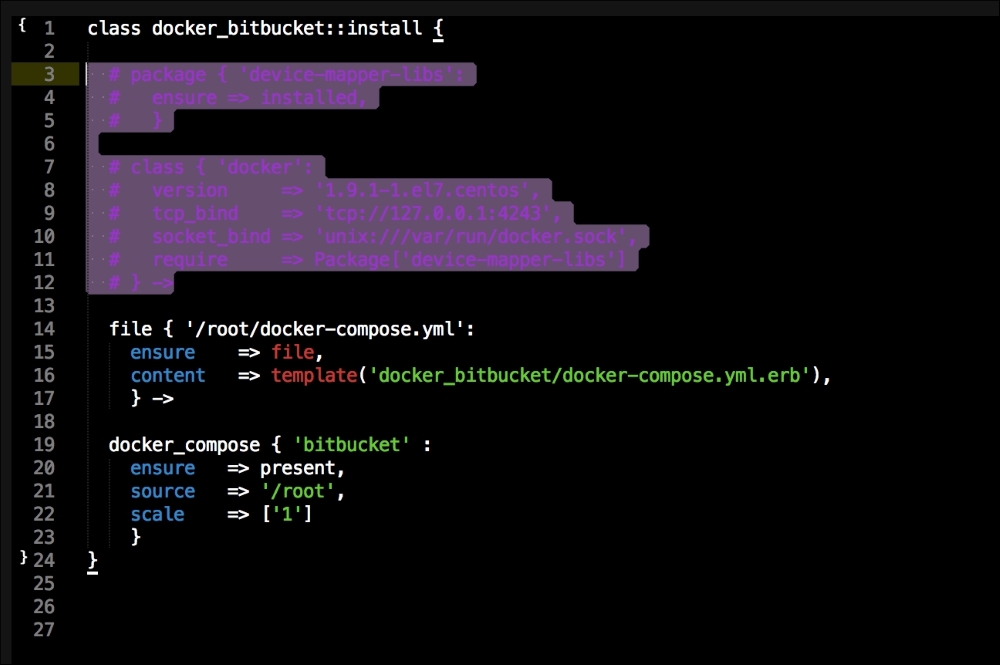Click line number 27 in the gutter
Screen dimensions: 1000x665
click(x=44, y=630)
